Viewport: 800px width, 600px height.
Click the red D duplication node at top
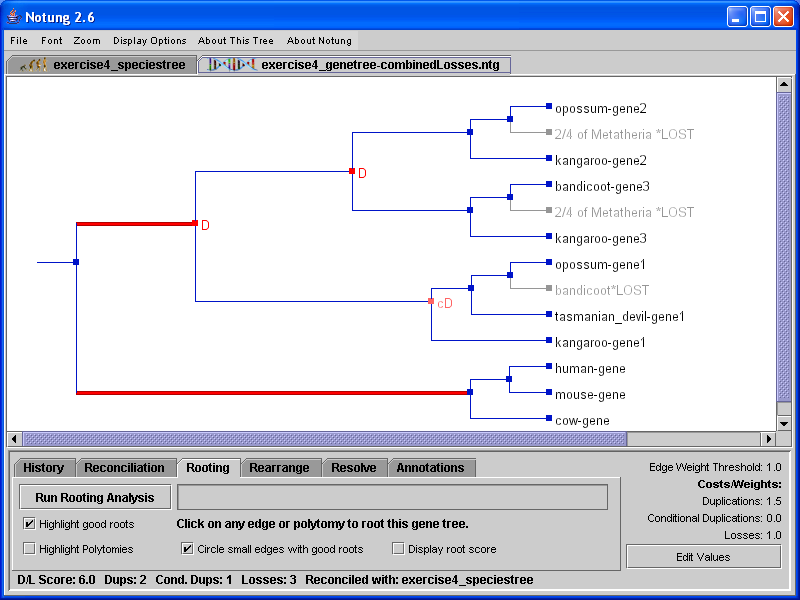[352, 171]
